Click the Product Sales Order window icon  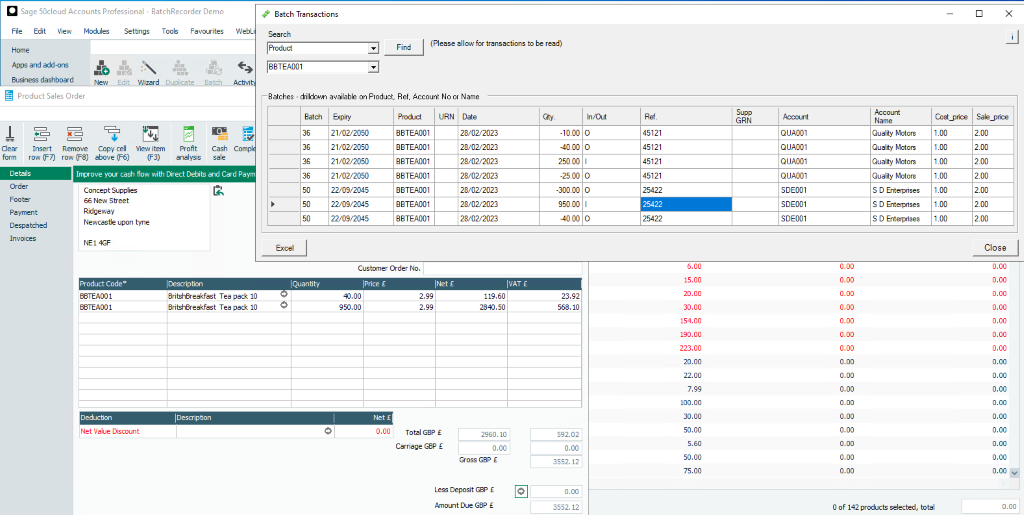pyautogui.click(x=8, y=96)
